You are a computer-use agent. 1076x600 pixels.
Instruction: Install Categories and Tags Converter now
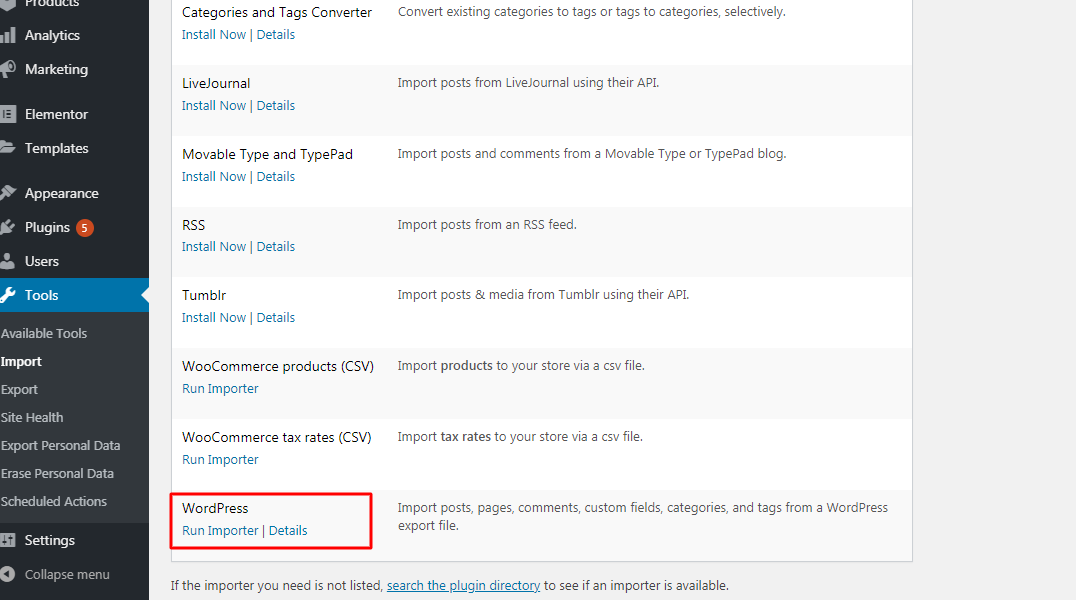pyautogui.click(x=213, y=34)
